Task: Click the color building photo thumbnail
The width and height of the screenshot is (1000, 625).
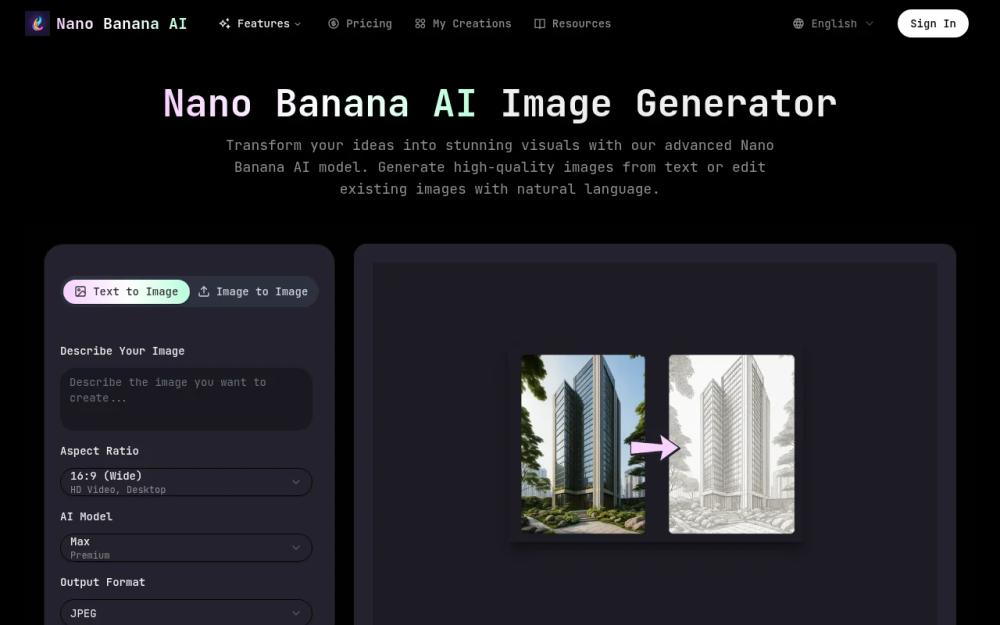Action: pyautogui.click(x=583, y=444)
